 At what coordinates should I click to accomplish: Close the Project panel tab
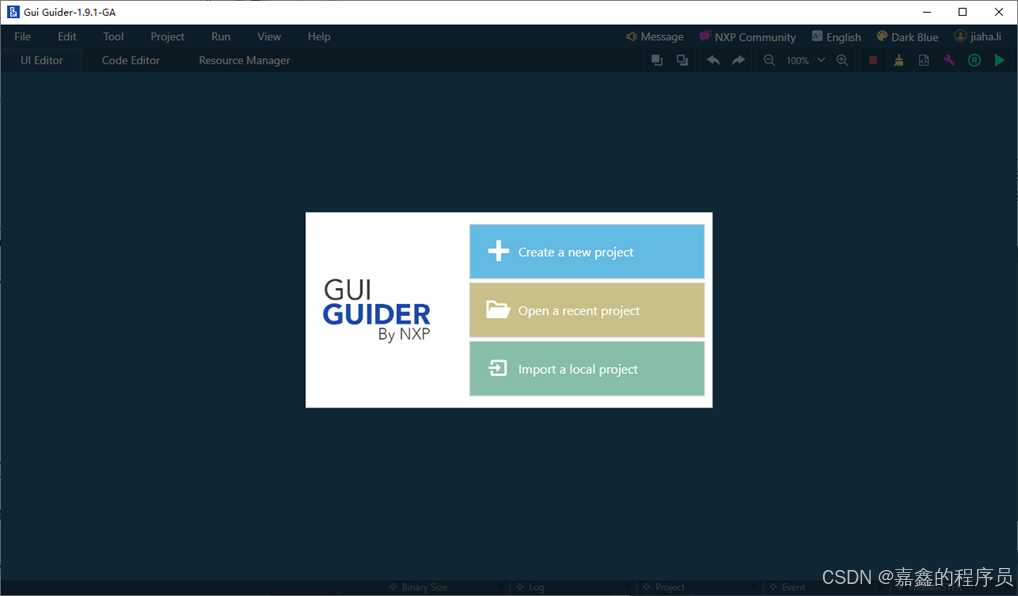[753, 587]
